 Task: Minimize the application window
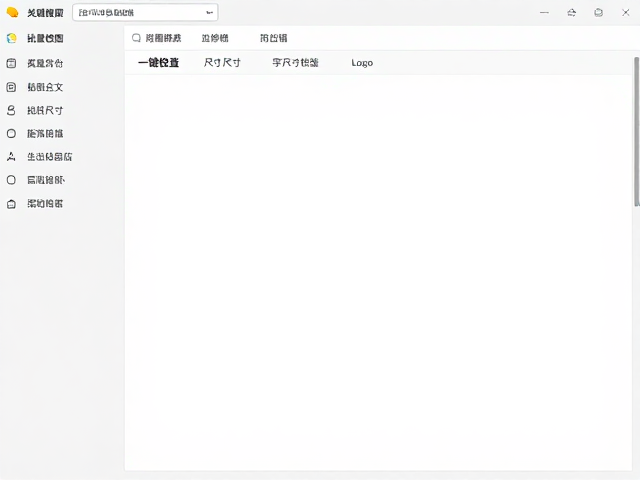pyautogui.click(x=544, y=13)
